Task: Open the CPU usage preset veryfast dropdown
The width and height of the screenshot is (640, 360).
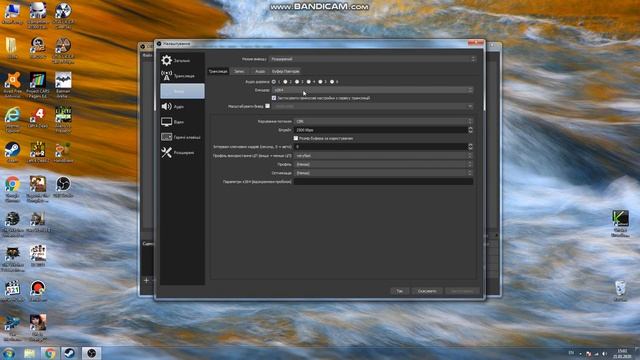Action: (383, 156)
